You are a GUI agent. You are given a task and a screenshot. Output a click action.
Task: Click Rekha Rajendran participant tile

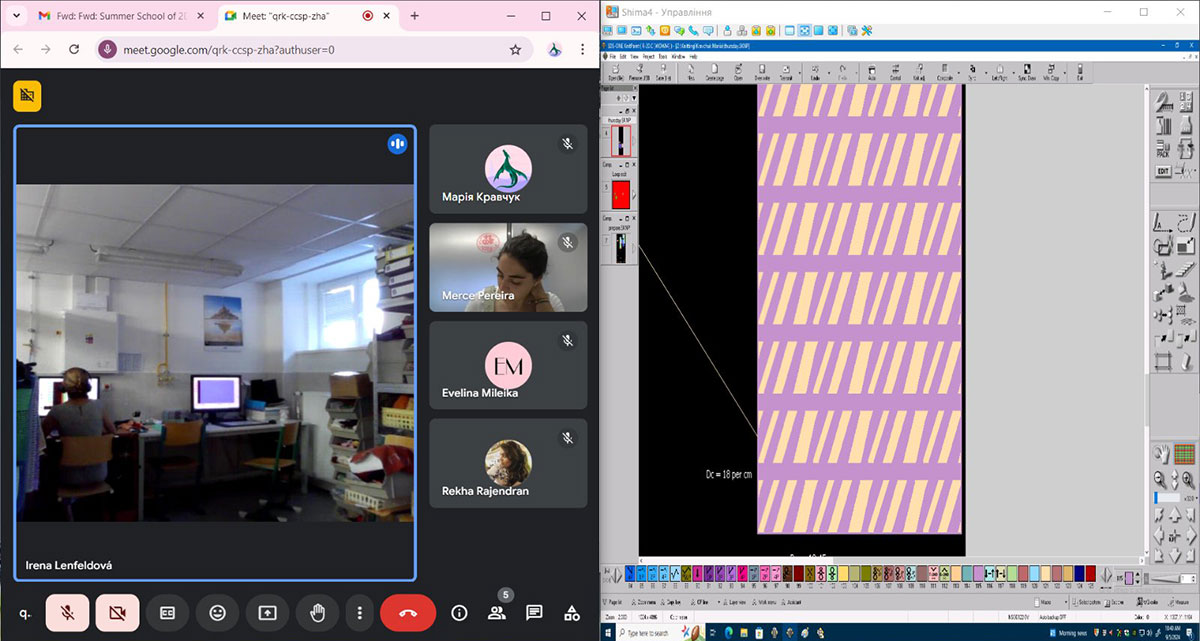coord(508,462)
